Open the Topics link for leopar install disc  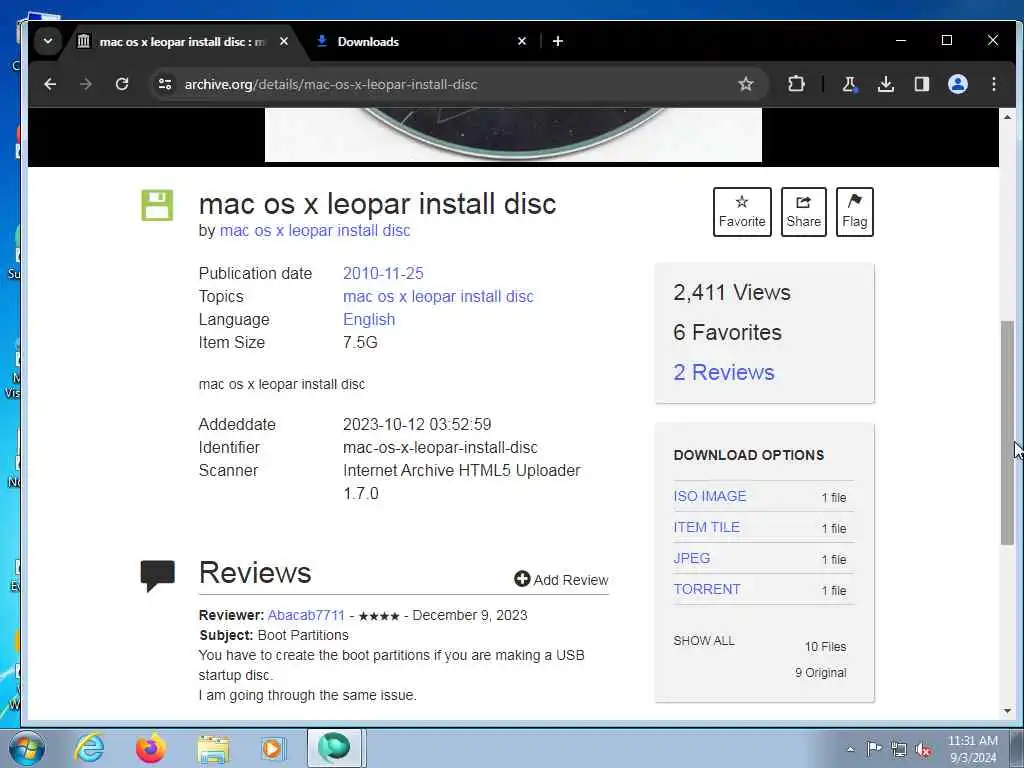[438, 296]
